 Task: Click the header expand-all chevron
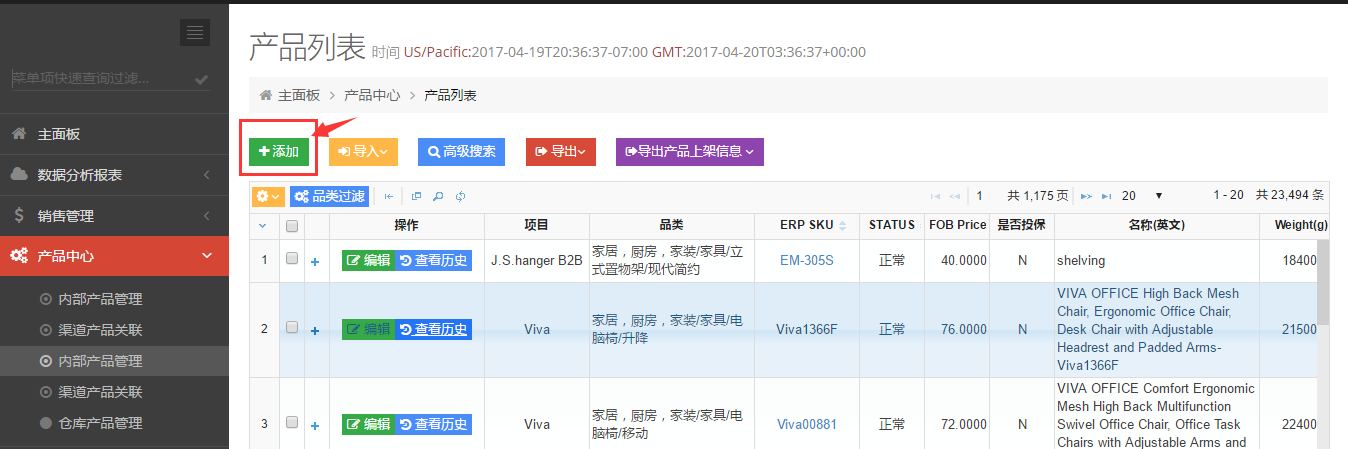263,226
